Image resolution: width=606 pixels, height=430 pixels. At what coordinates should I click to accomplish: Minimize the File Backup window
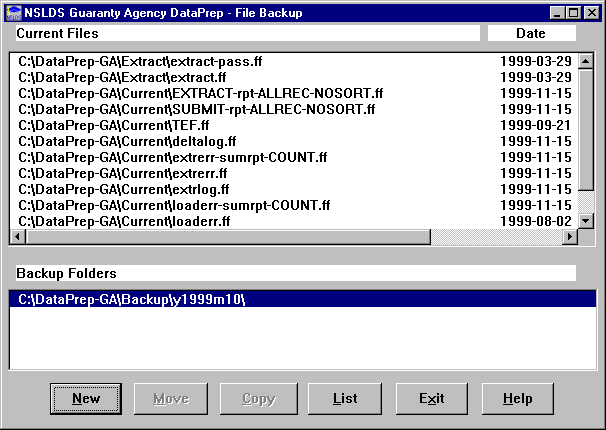pyautogui.click(x=557, y=13)
